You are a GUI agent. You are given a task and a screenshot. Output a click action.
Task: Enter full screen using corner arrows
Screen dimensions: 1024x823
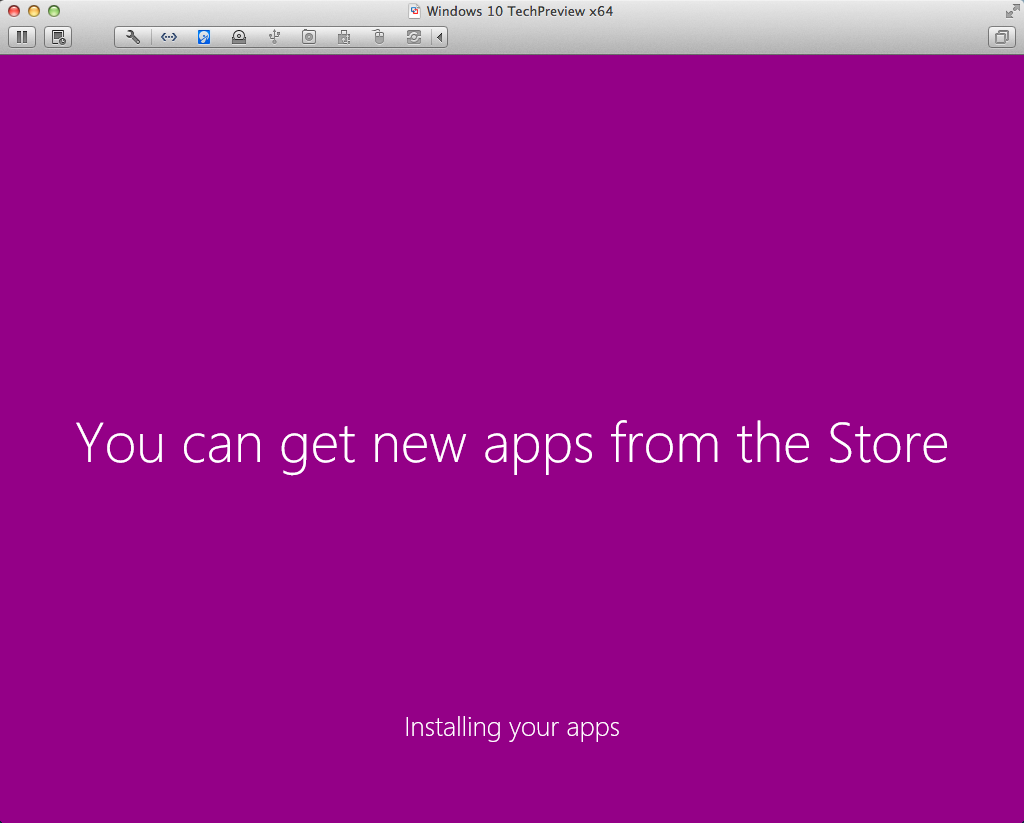[1012, 11]
